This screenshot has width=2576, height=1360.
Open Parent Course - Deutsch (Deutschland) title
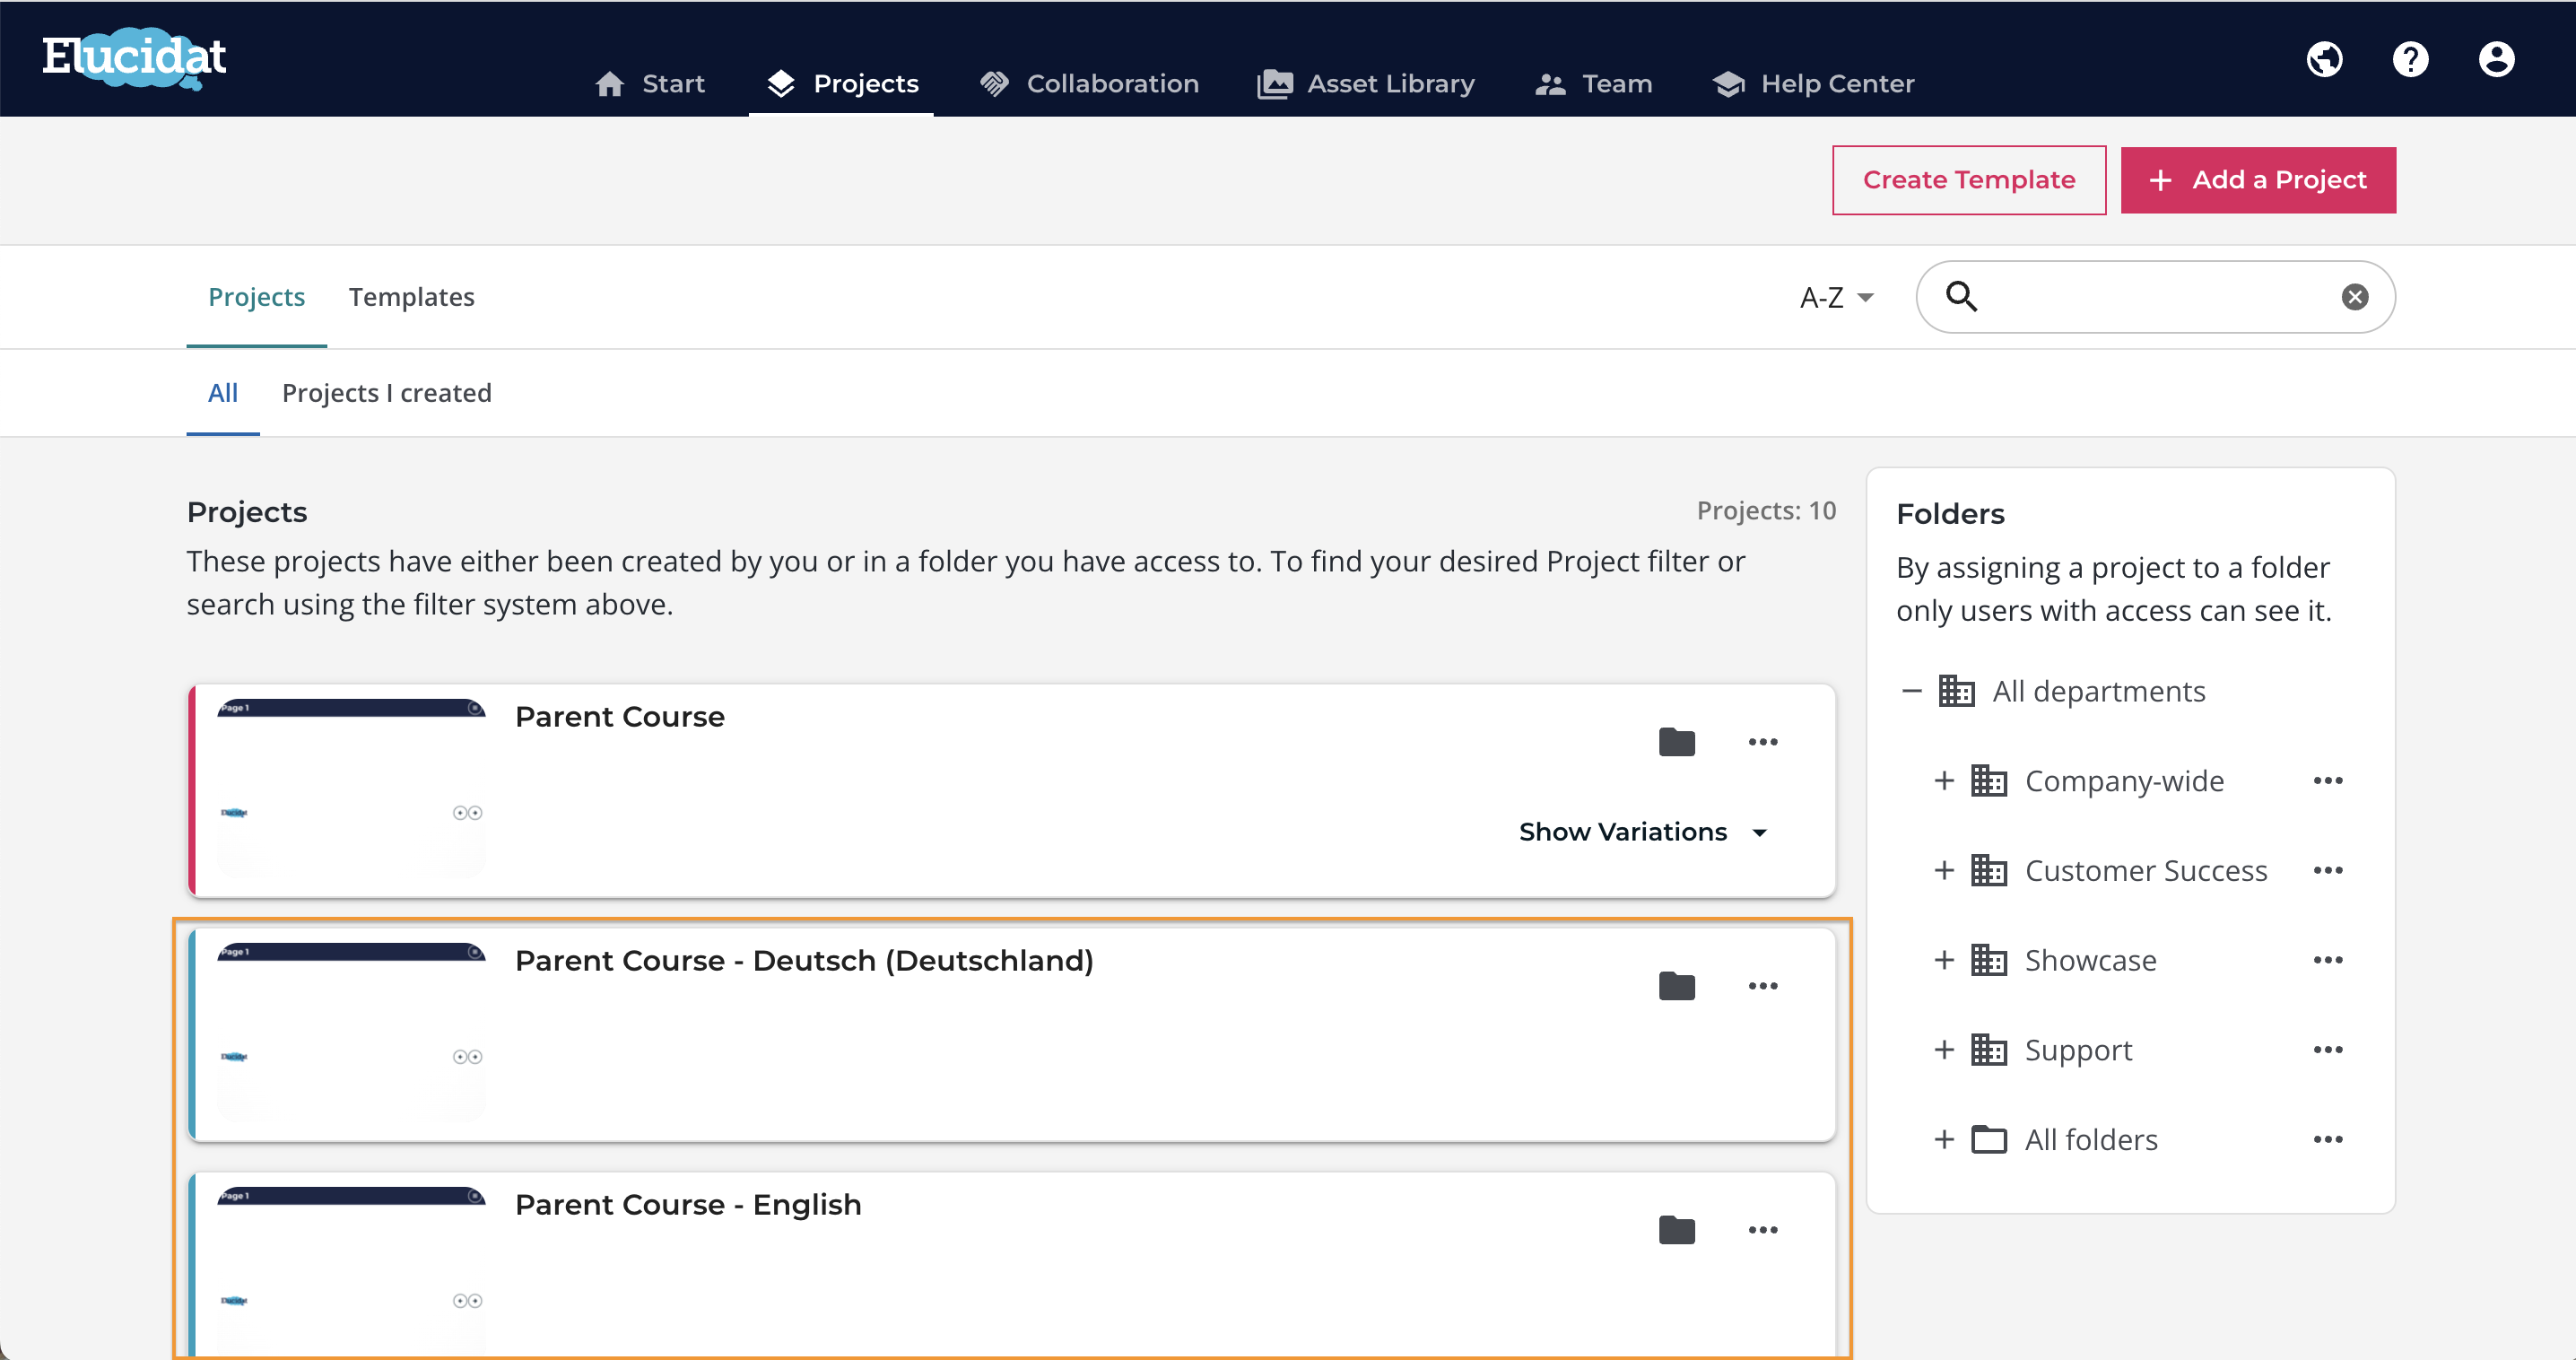coord(803,961)
